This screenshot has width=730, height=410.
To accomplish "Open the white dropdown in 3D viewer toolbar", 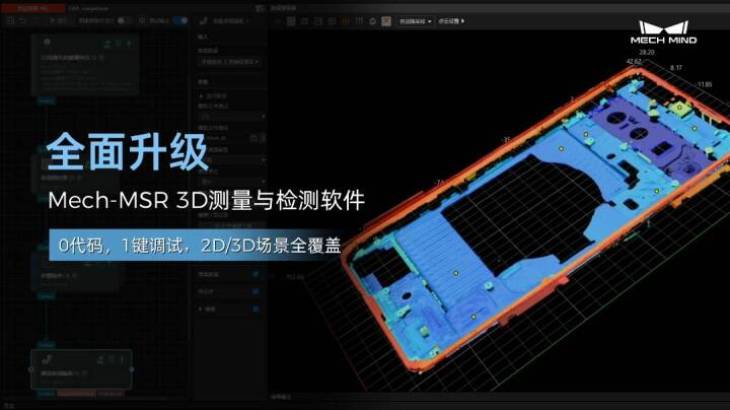I will pyautogui.click(x=415, y=21).
